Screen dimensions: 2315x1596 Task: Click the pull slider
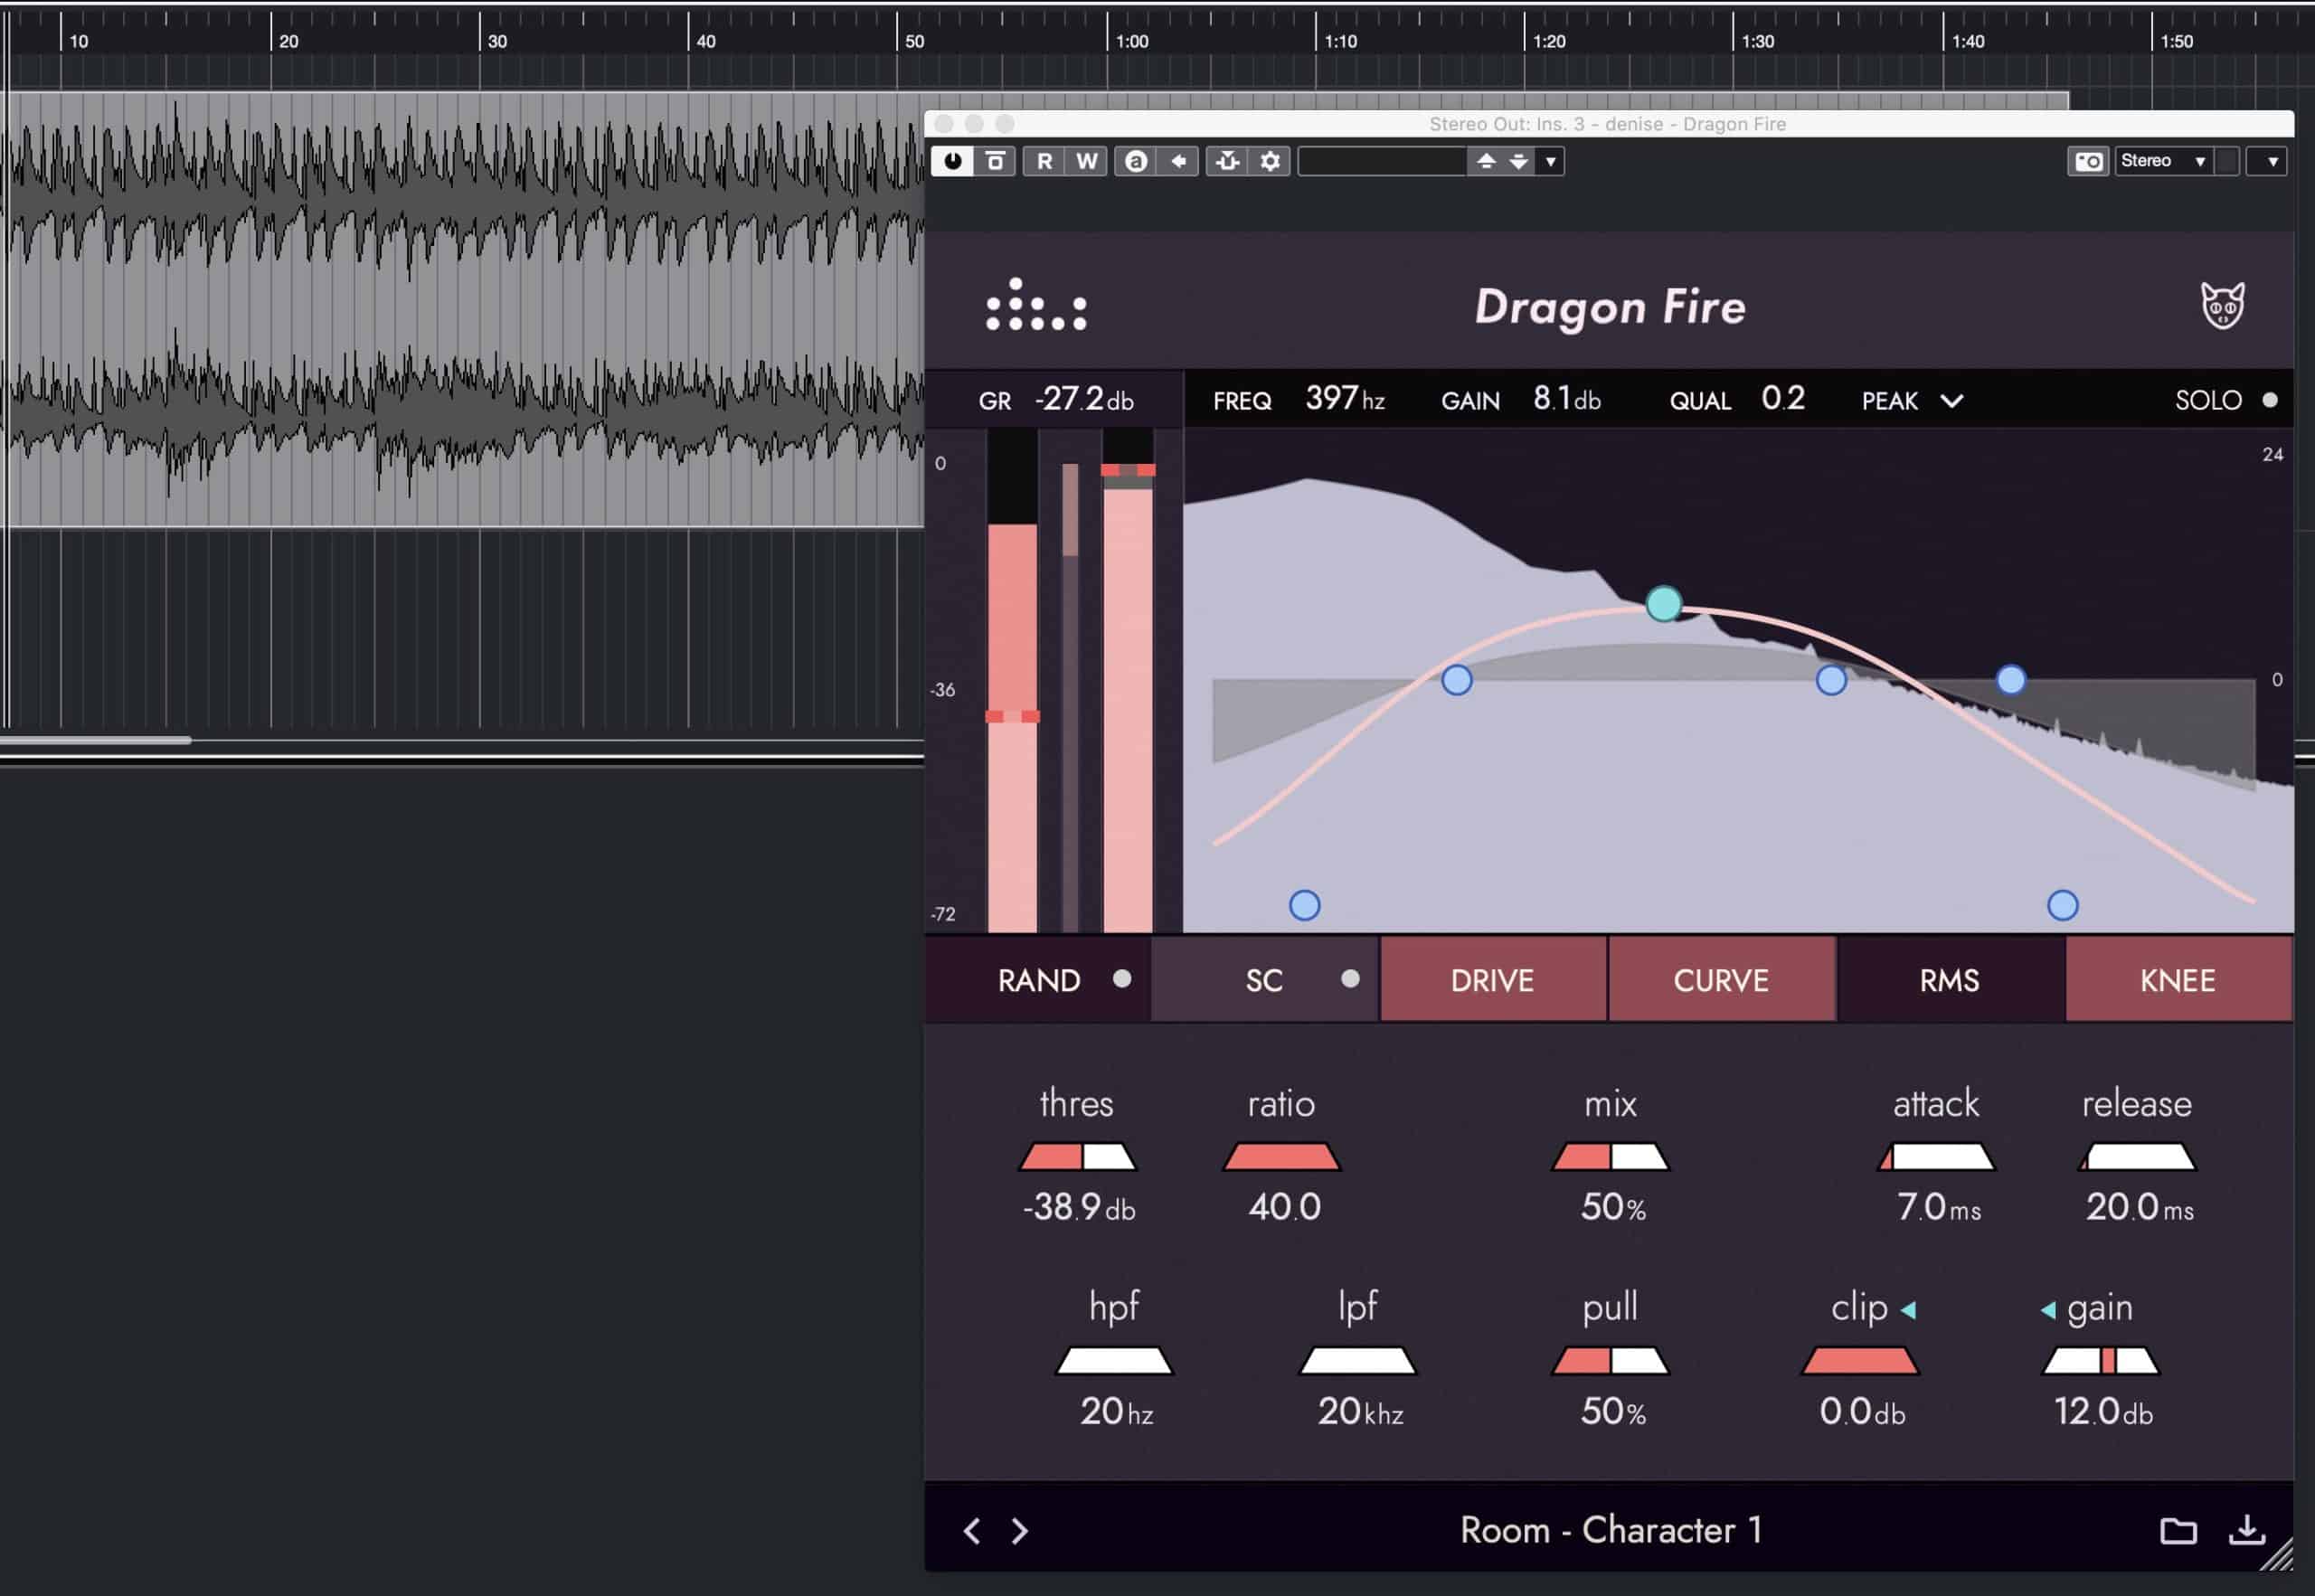click(x=1610, y=1361)
